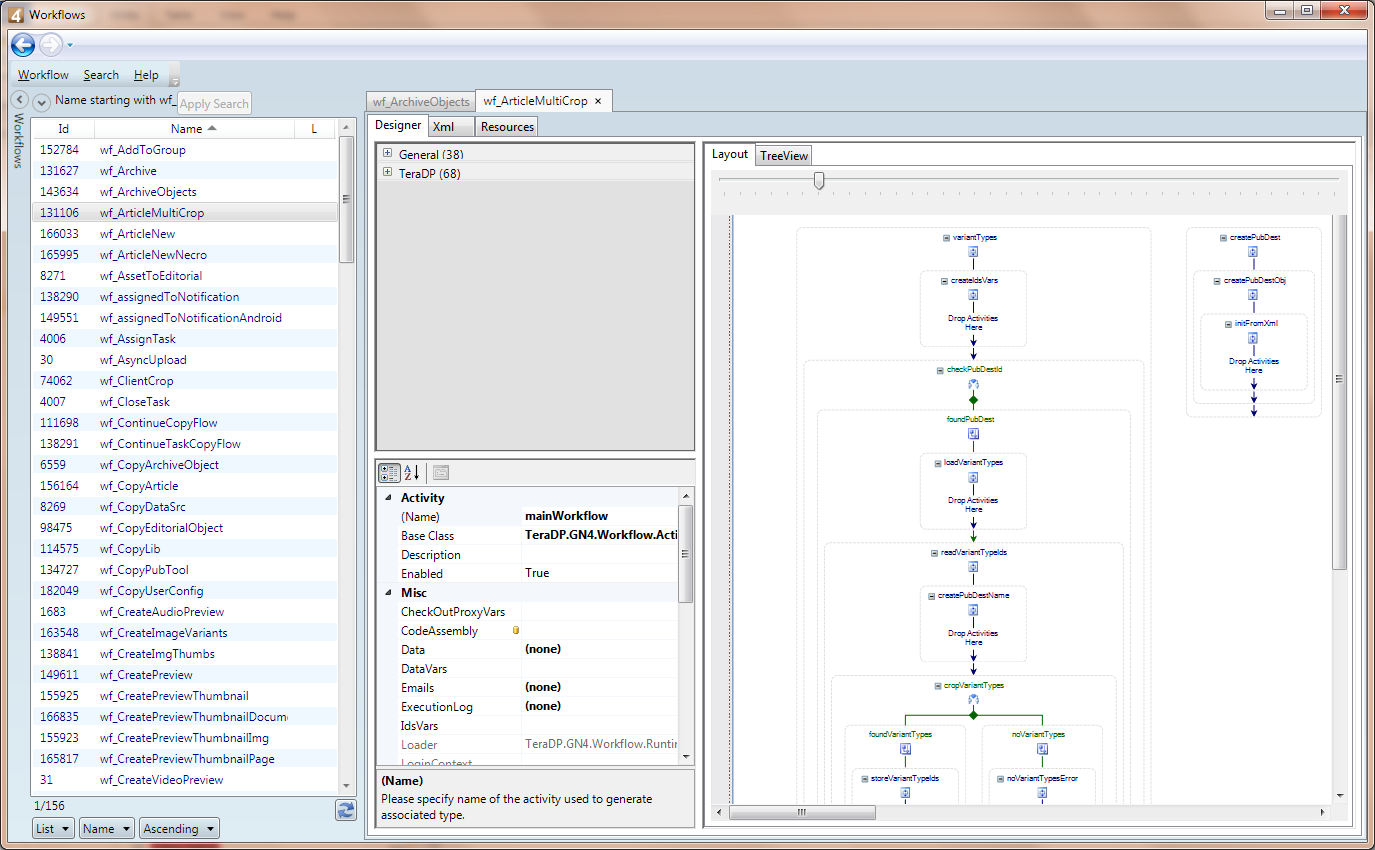Collapse the createIdsVars activity box
The width and height of the screenshot is (1375, 850).
click(x=943, y=281)
